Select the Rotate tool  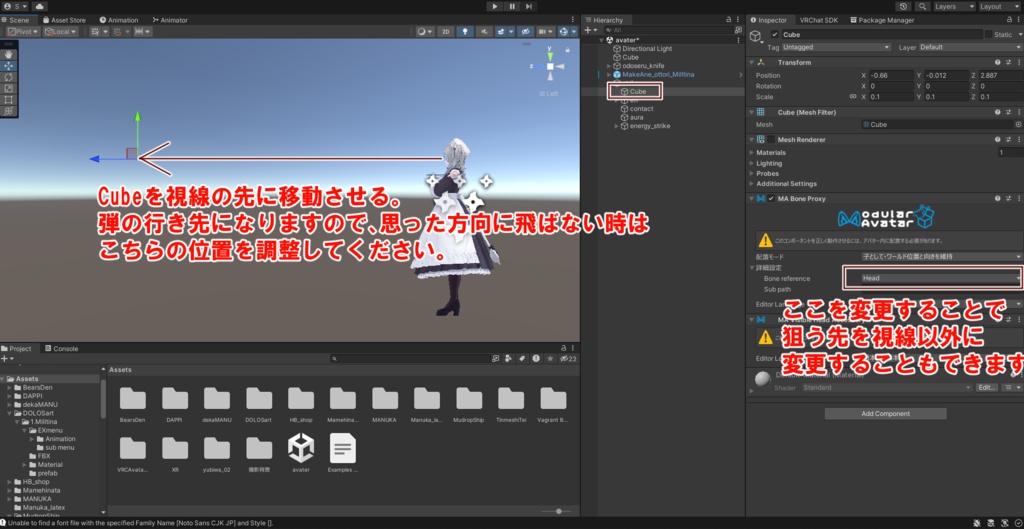pyautogui.click(x=8, y=77)
